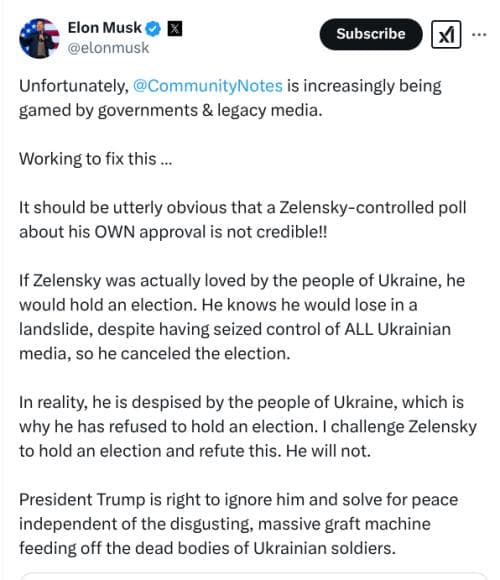Click the capitalized word OWN in the post
The image size is (500, 580).
[x=115, y=232]
